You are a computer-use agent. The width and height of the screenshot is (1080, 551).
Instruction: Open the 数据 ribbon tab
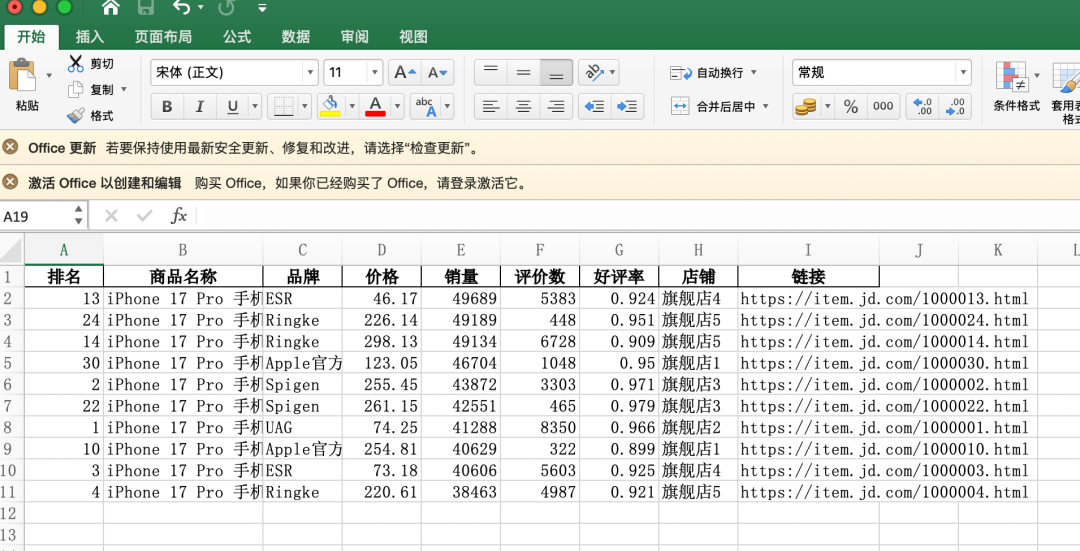click(x=295, y=37)
